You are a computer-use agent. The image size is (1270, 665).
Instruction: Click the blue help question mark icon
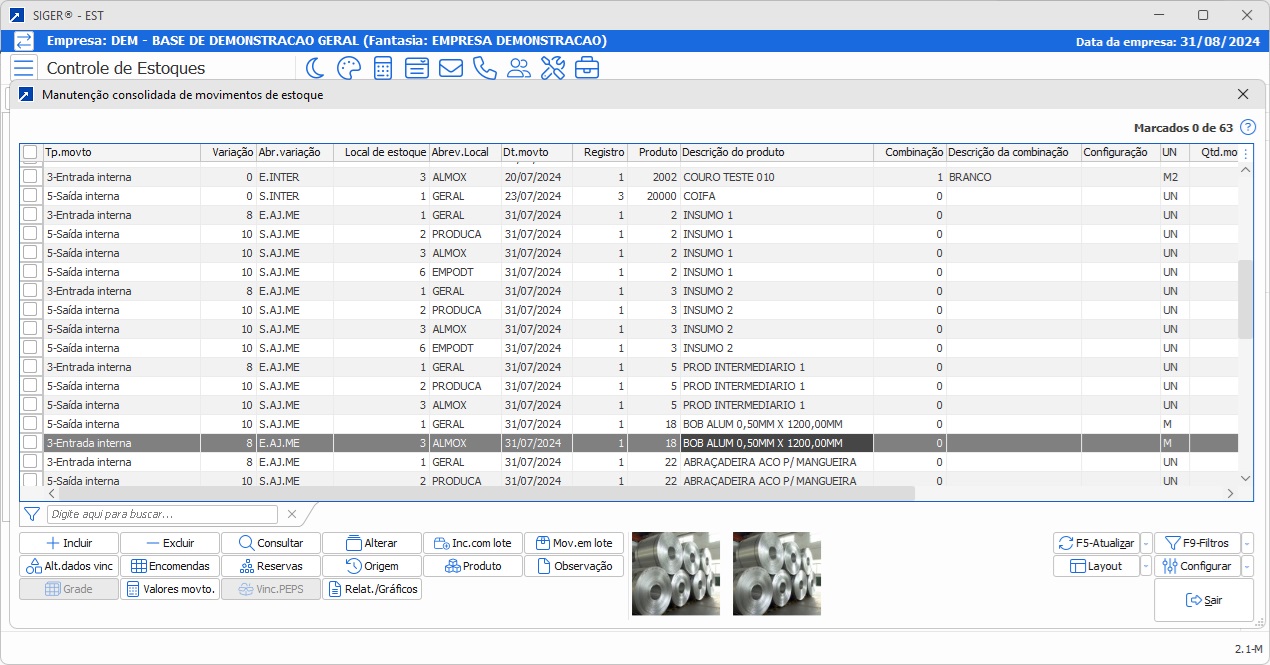(x=1247, y=128)
